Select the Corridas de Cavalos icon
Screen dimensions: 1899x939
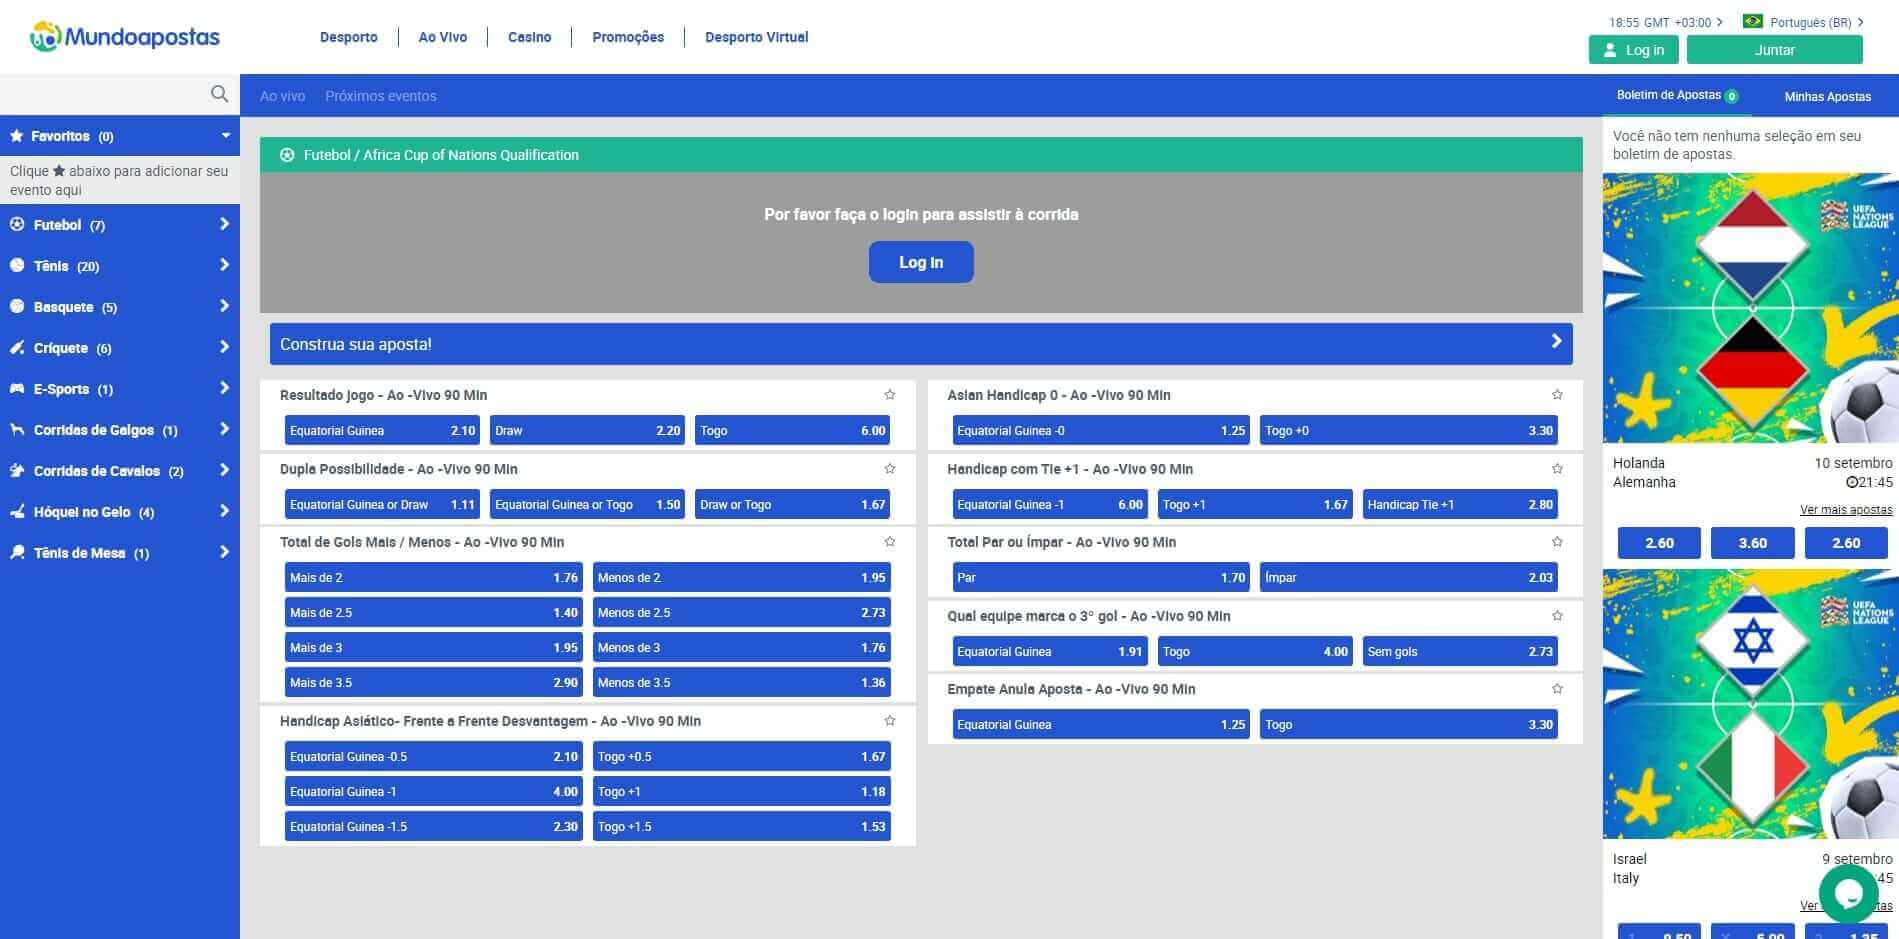(x=16, y=470)
